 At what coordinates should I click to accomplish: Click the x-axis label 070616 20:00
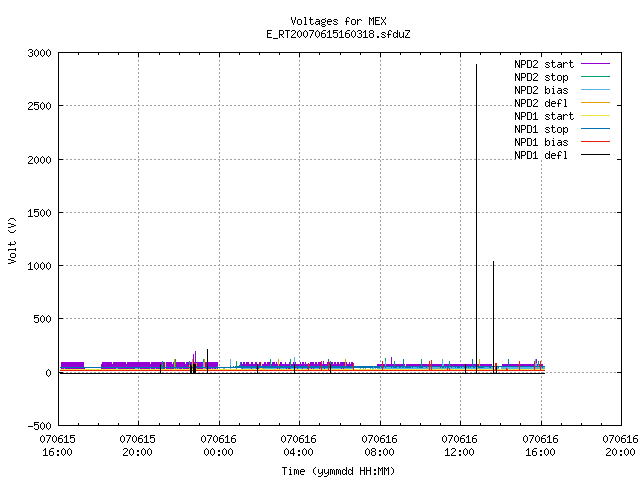pyautogui.click(x=620, y=446)
